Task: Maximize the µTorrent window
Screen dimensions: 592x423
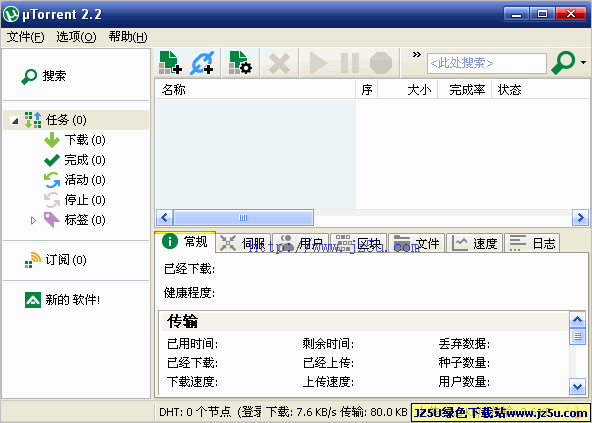Action: [x=542, y=14]
